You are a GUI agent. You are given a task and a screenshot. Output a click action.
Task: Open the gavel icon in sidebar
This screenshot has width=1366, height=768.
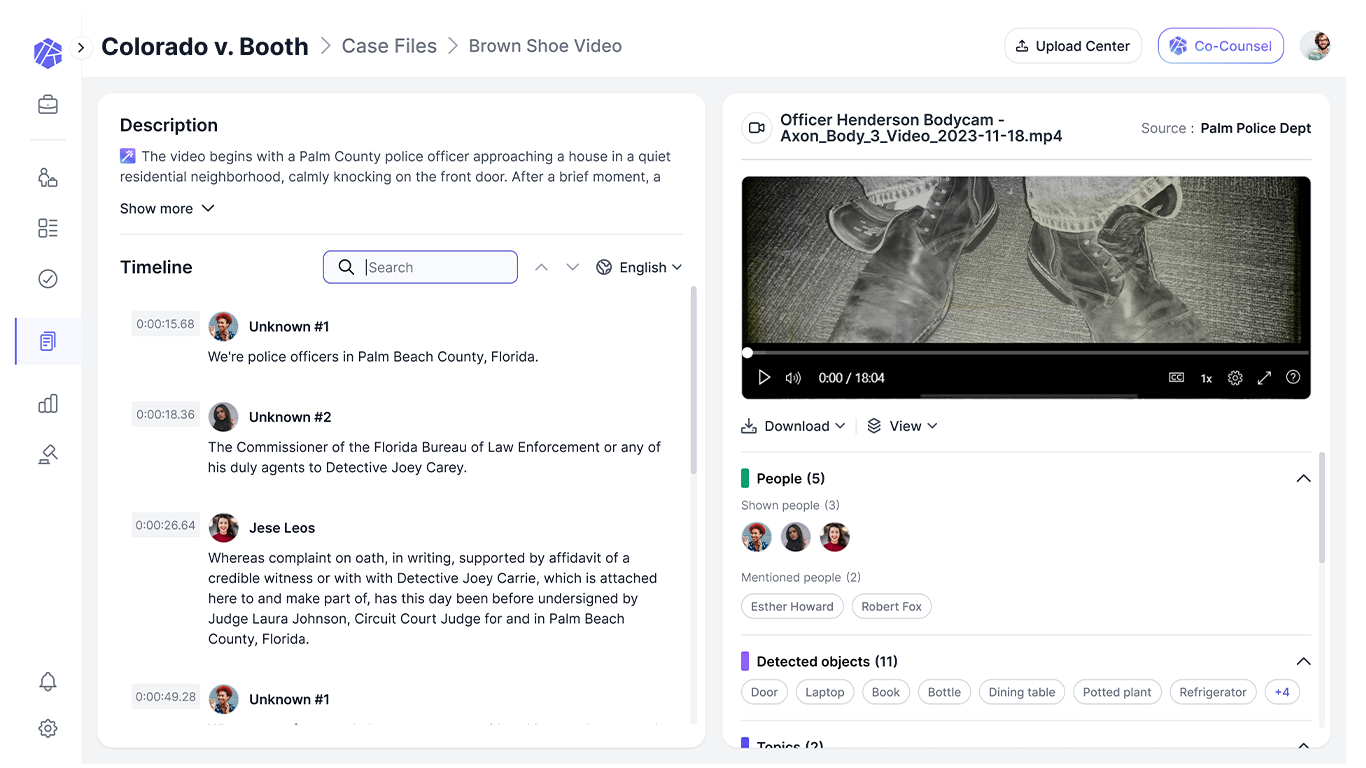[x=48, y=455]
